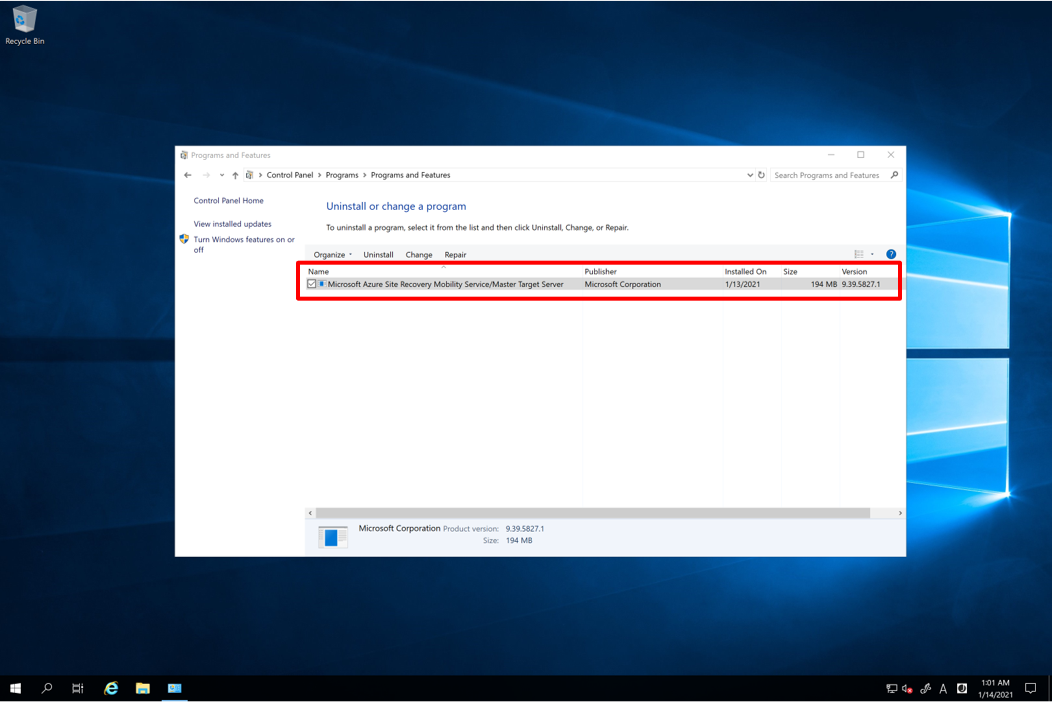Click the Forward navigation arrow
The image size is (1052, 702).
click(206, 175)
